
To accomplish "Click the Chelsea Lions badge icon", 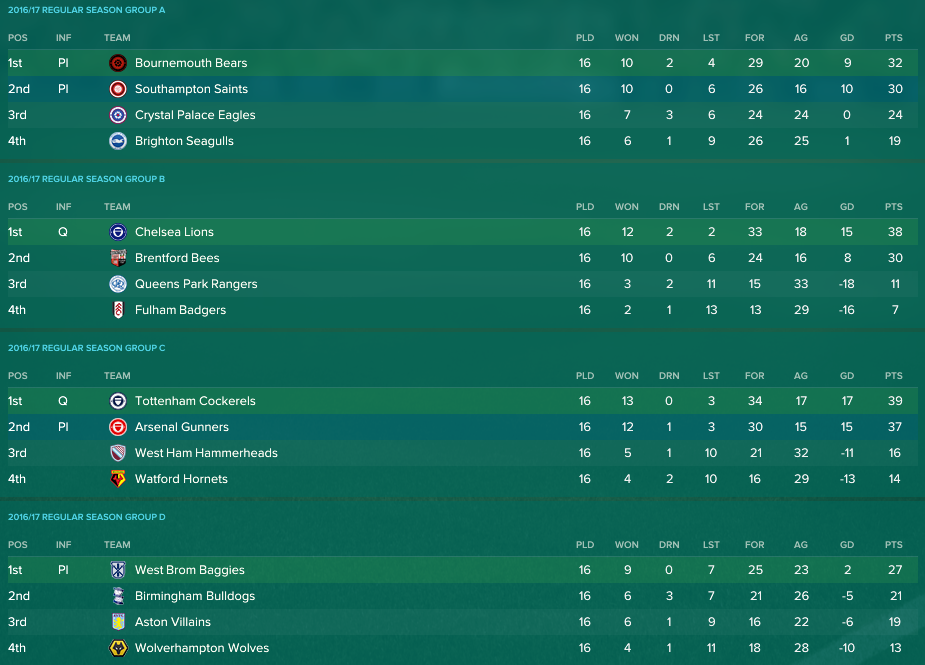I will tap(118, 232).
